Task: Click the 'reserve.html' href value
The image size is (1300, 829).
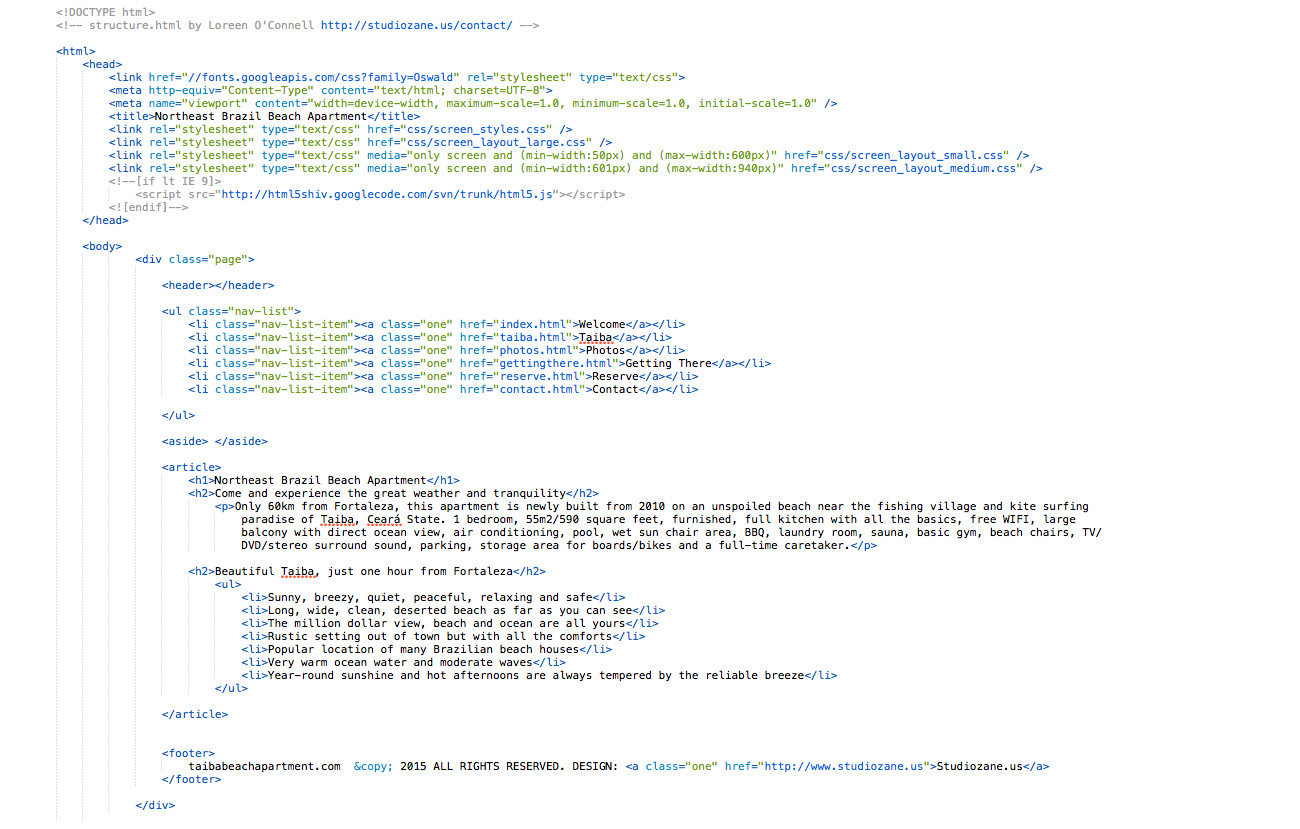Action: pos(542,376)
